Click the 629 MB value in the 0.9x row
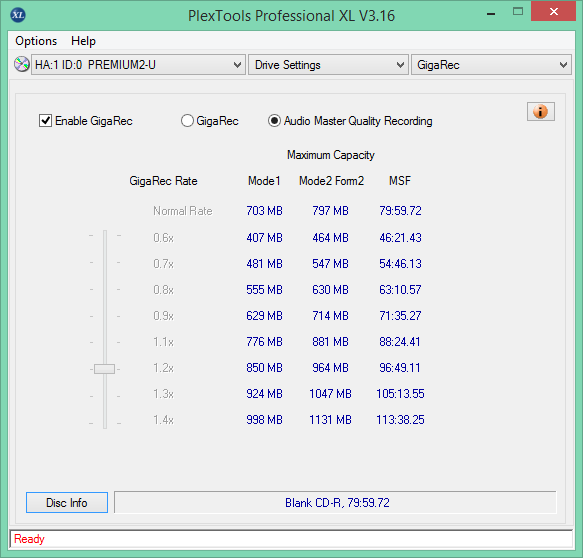Screen dimensions: 583x558 [x=264, y=316]
